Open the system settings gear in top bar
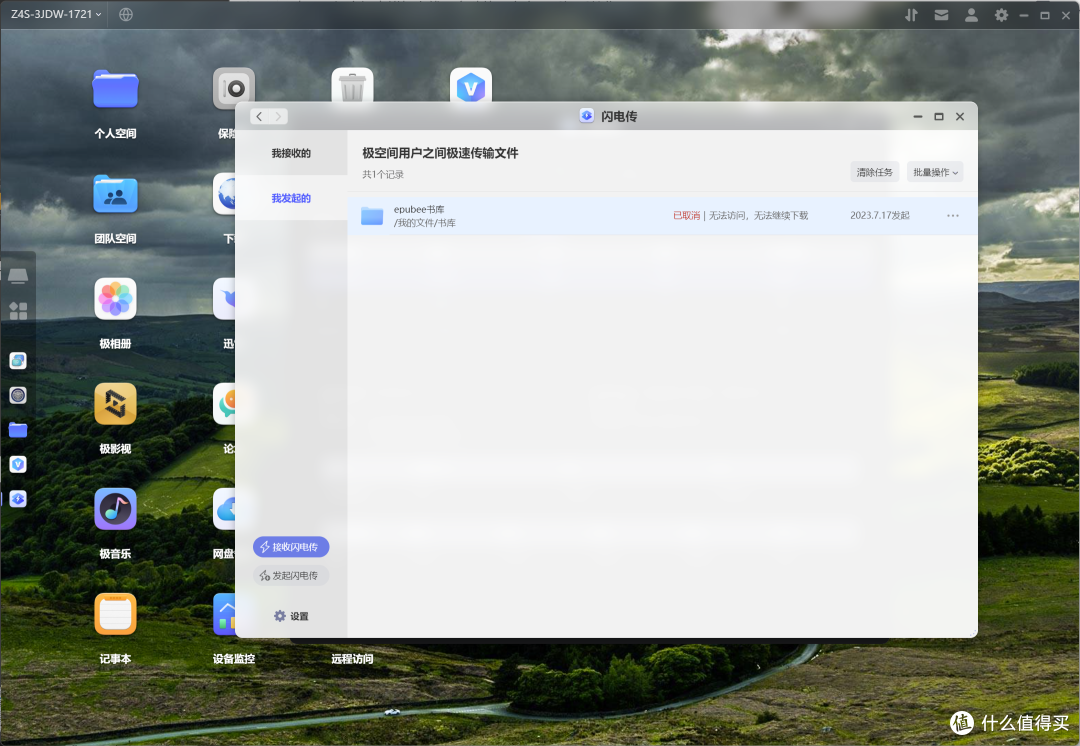This screenshot has width=1080, height=746. pyautogui.click(x=1001, y=14)
